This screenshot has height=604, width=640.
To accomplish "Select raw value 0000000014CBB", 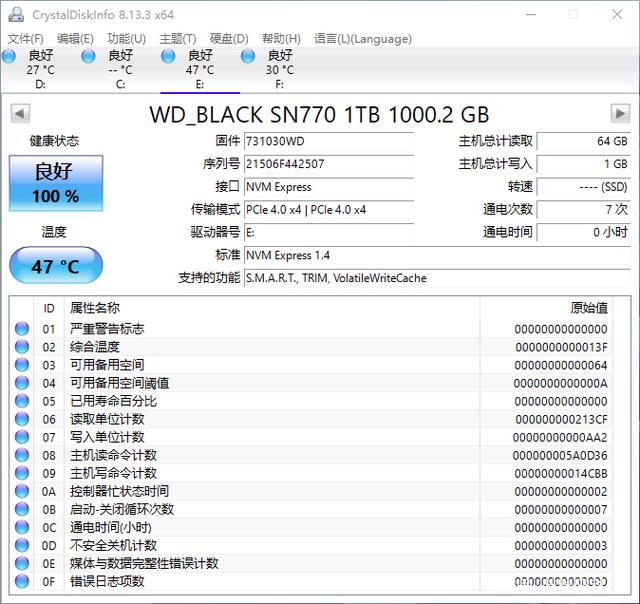I will click(561, 473).
